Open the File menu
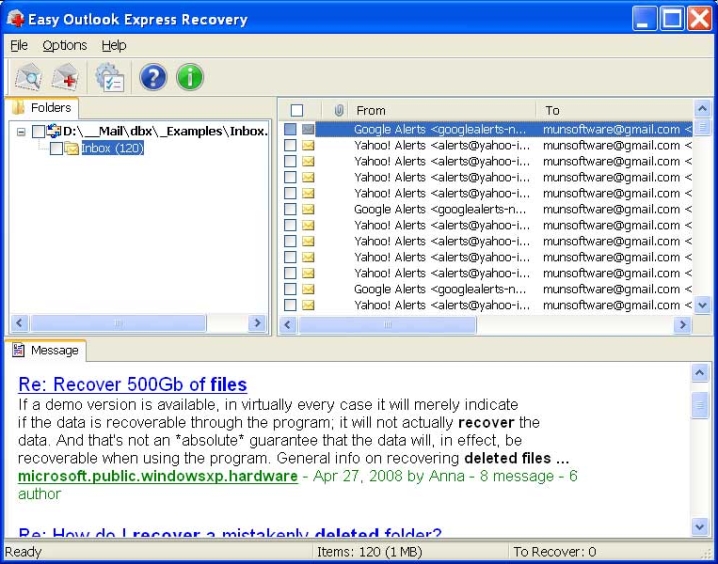 (19, 45)
